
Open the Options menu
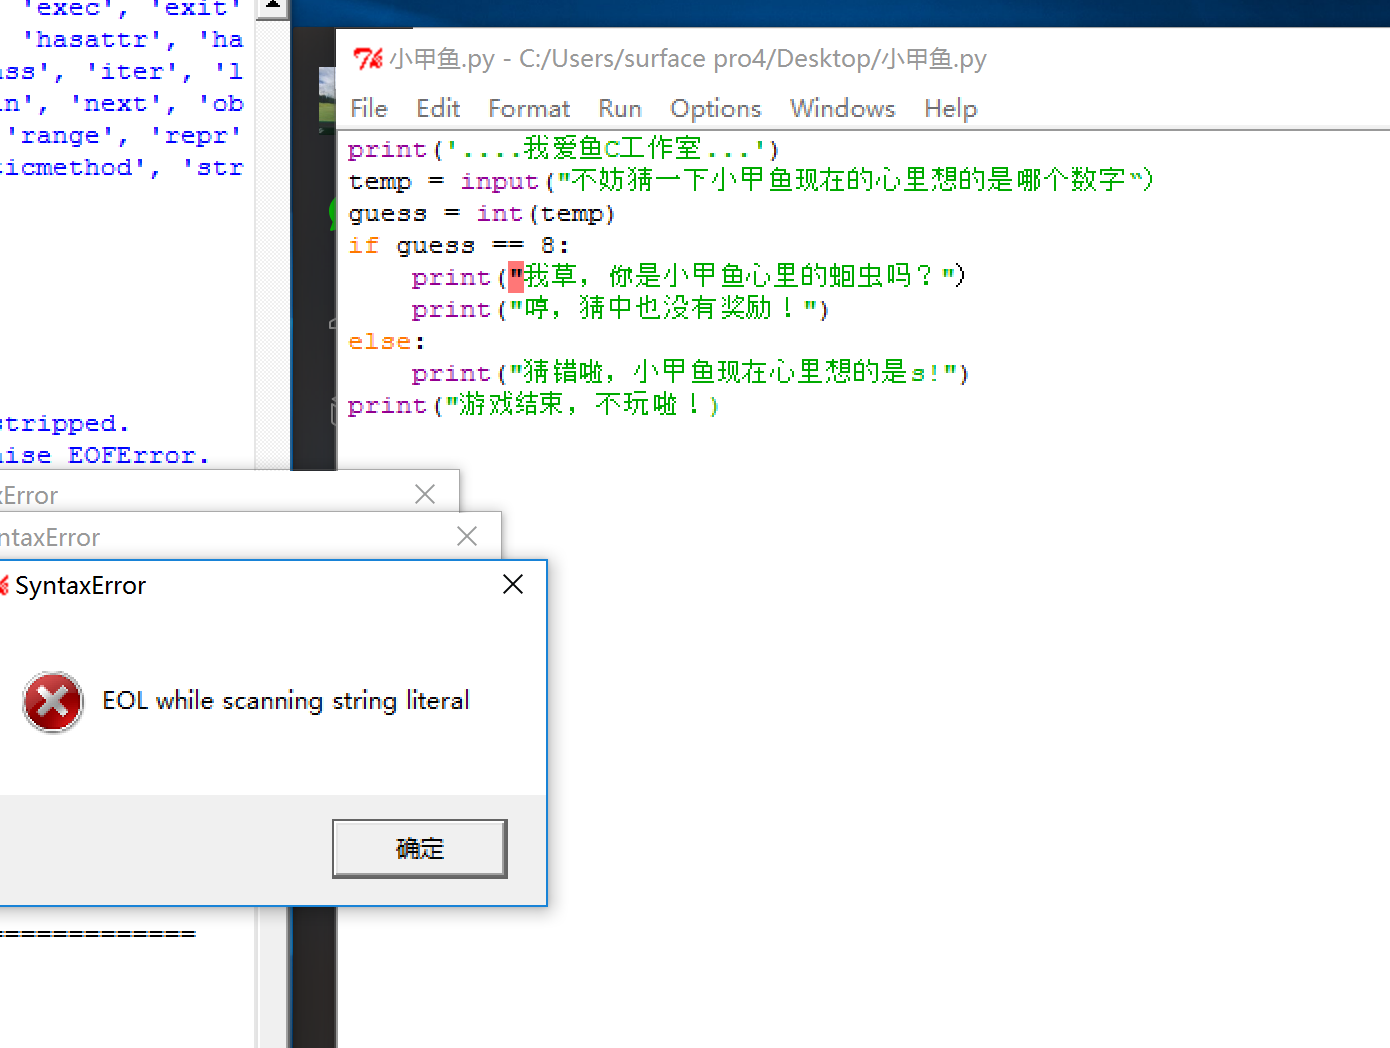point(715,108)
